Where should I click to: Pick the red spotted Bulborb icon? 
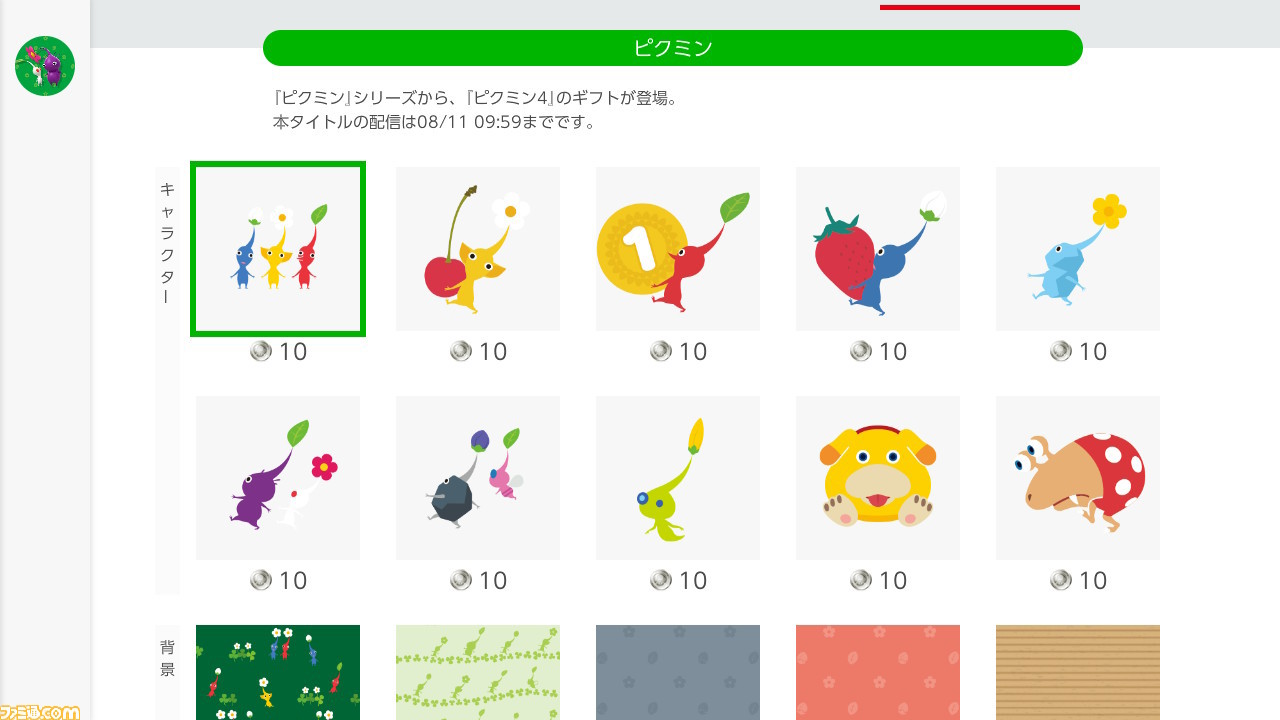click(x=1078, y=478)
